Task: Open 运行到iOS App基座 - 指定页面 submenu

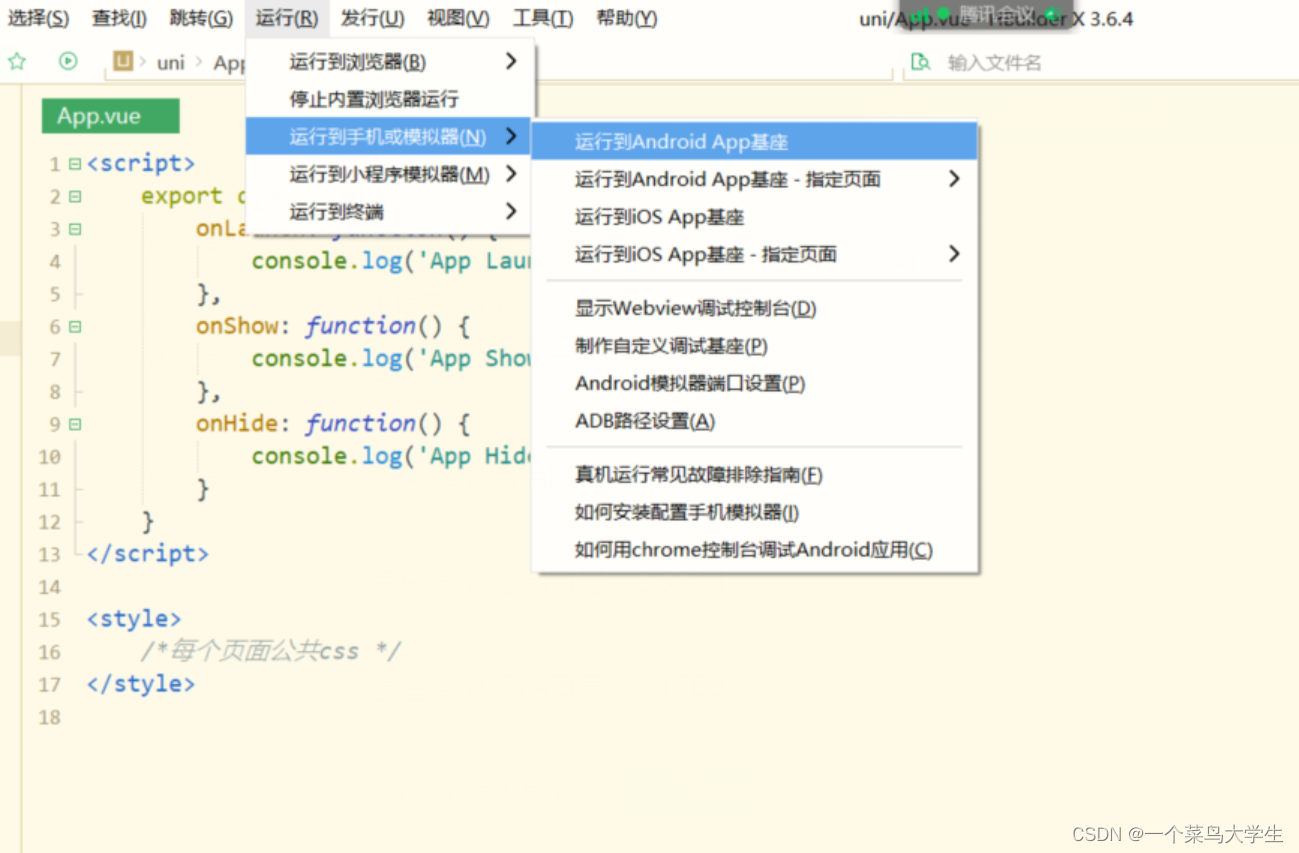Action: pos(755,254)
